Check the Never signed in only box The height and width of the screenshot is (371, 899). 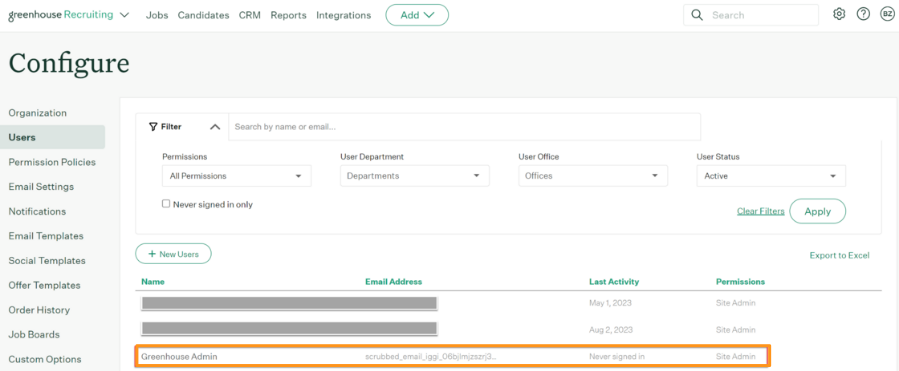pos(166,204)
